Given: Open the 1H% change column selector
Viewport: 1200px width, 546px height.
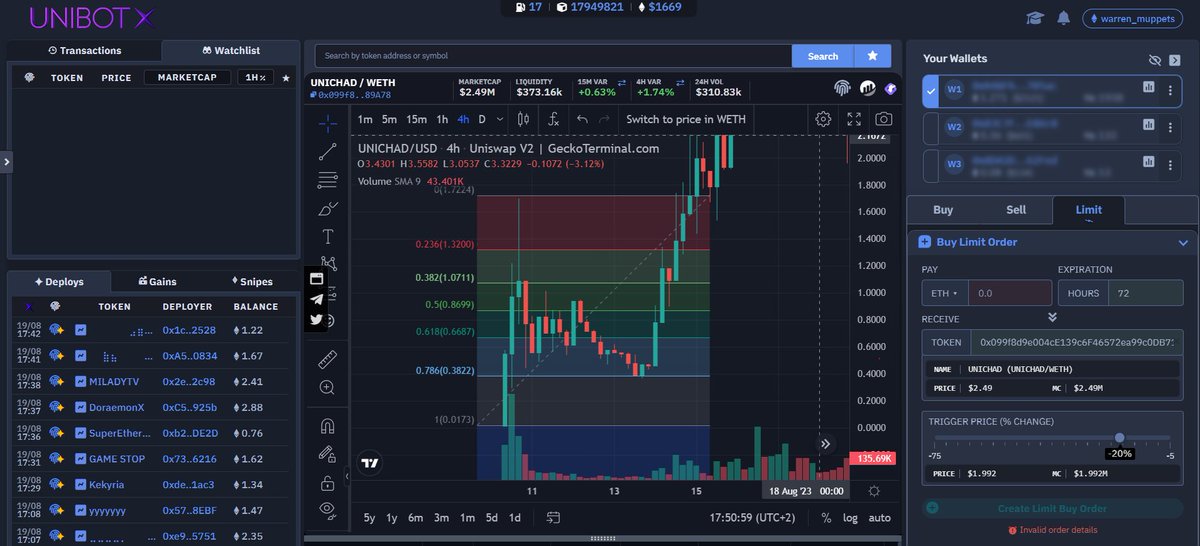Looking at the screenshot, I should click(x=256, y=77).
